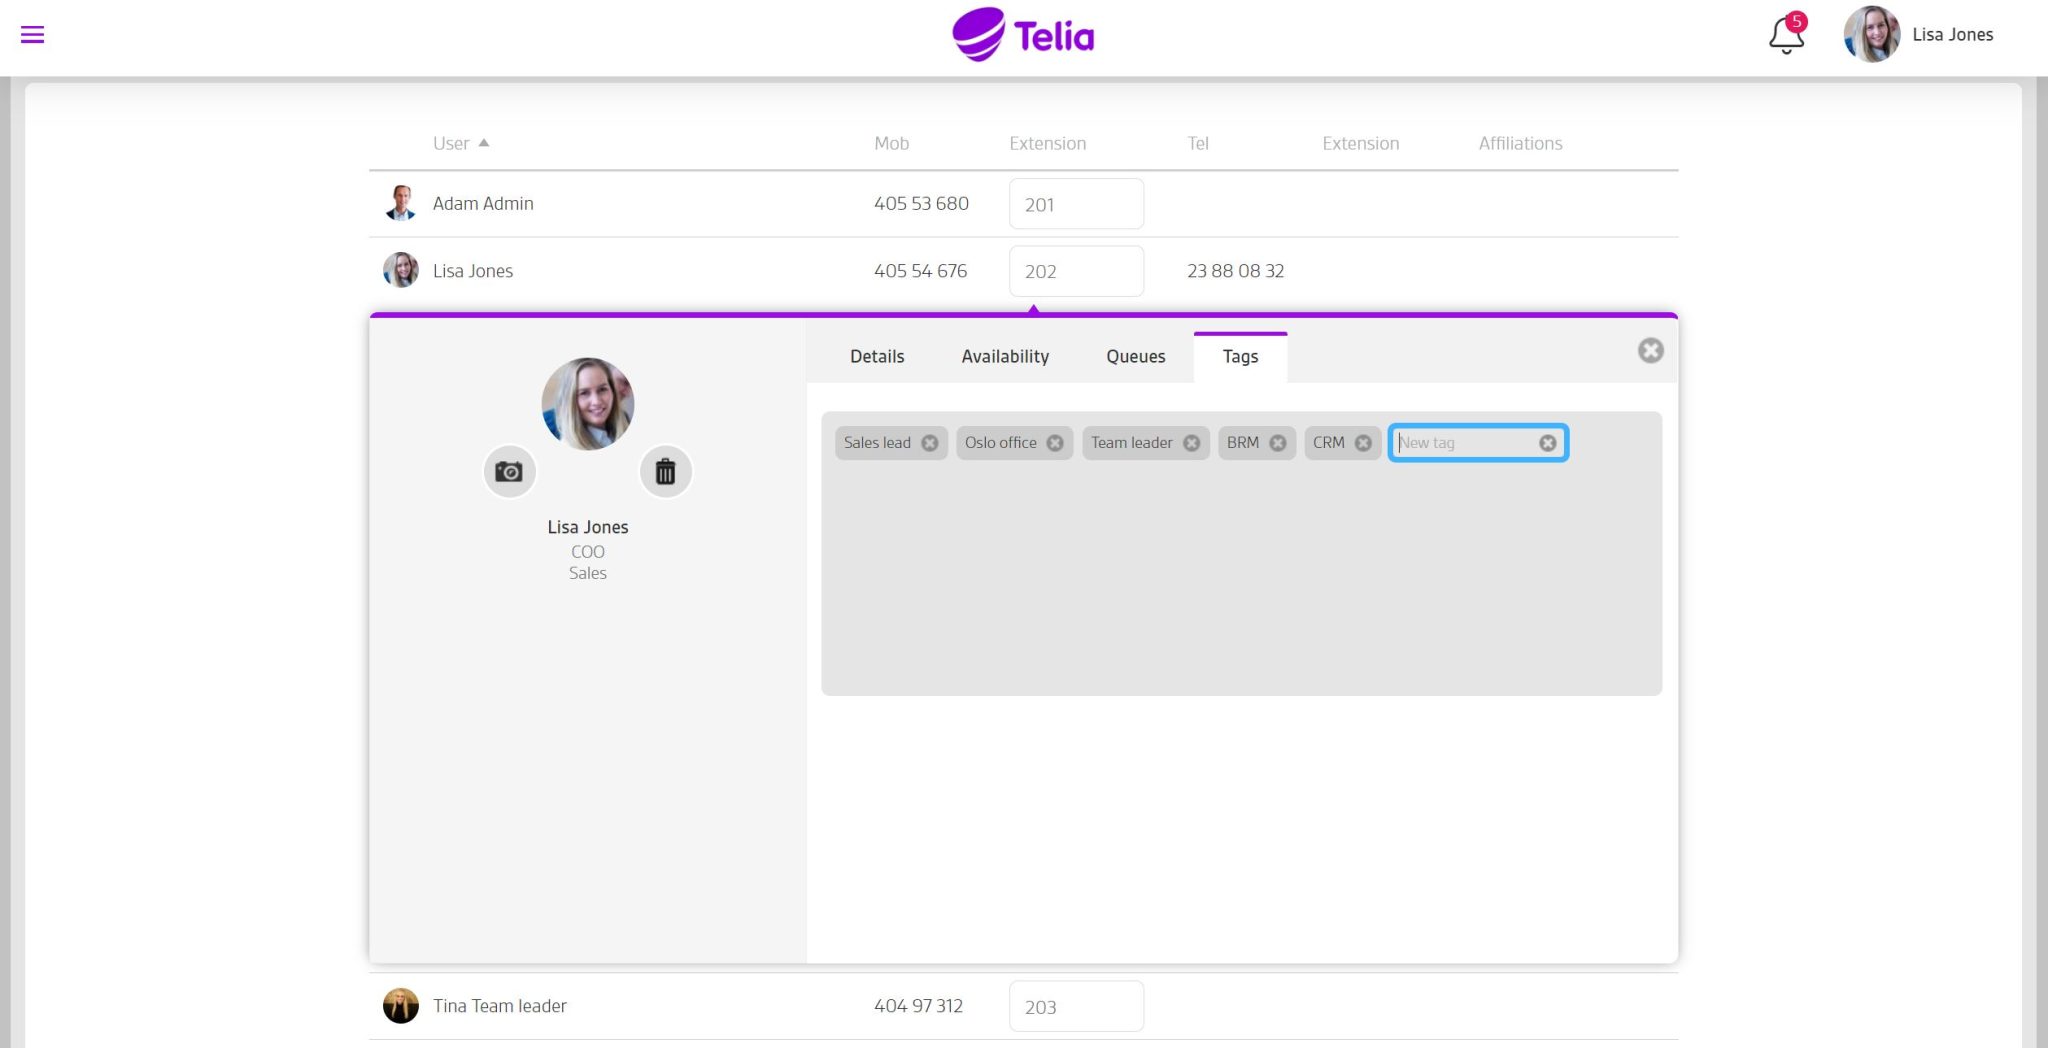Remove the CRM tag
Image resolution: width=2048 pixels, height=1048 pixels.
coord(1362,442)
